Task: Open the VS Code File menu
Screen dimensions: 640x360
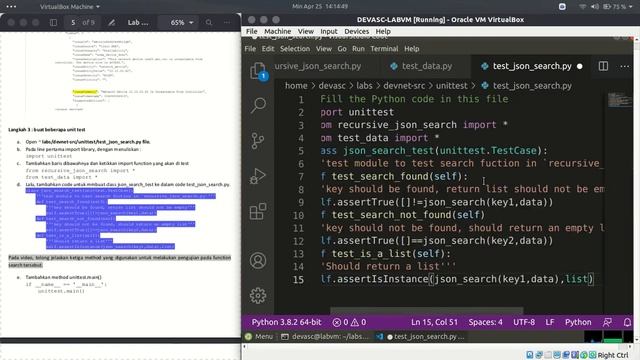Action: click(250, 49)
